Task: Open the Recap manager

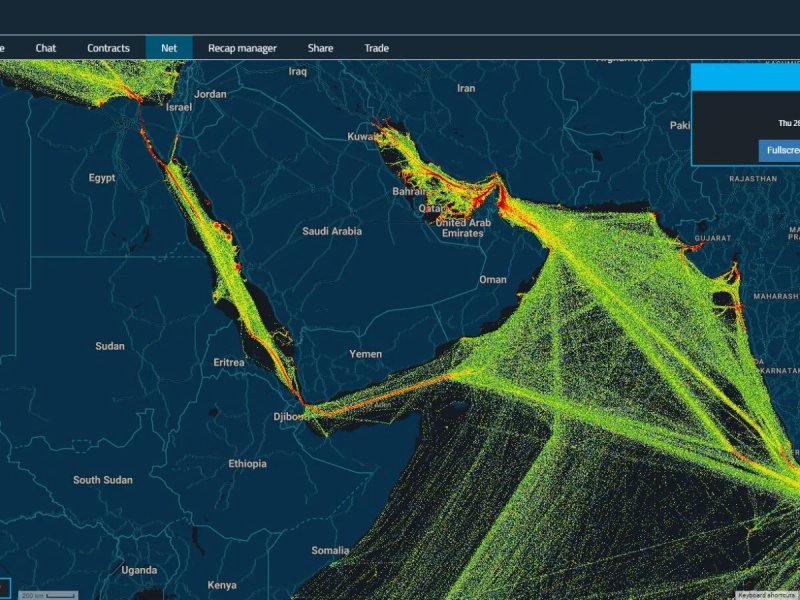Action: (x=243, y=47)
